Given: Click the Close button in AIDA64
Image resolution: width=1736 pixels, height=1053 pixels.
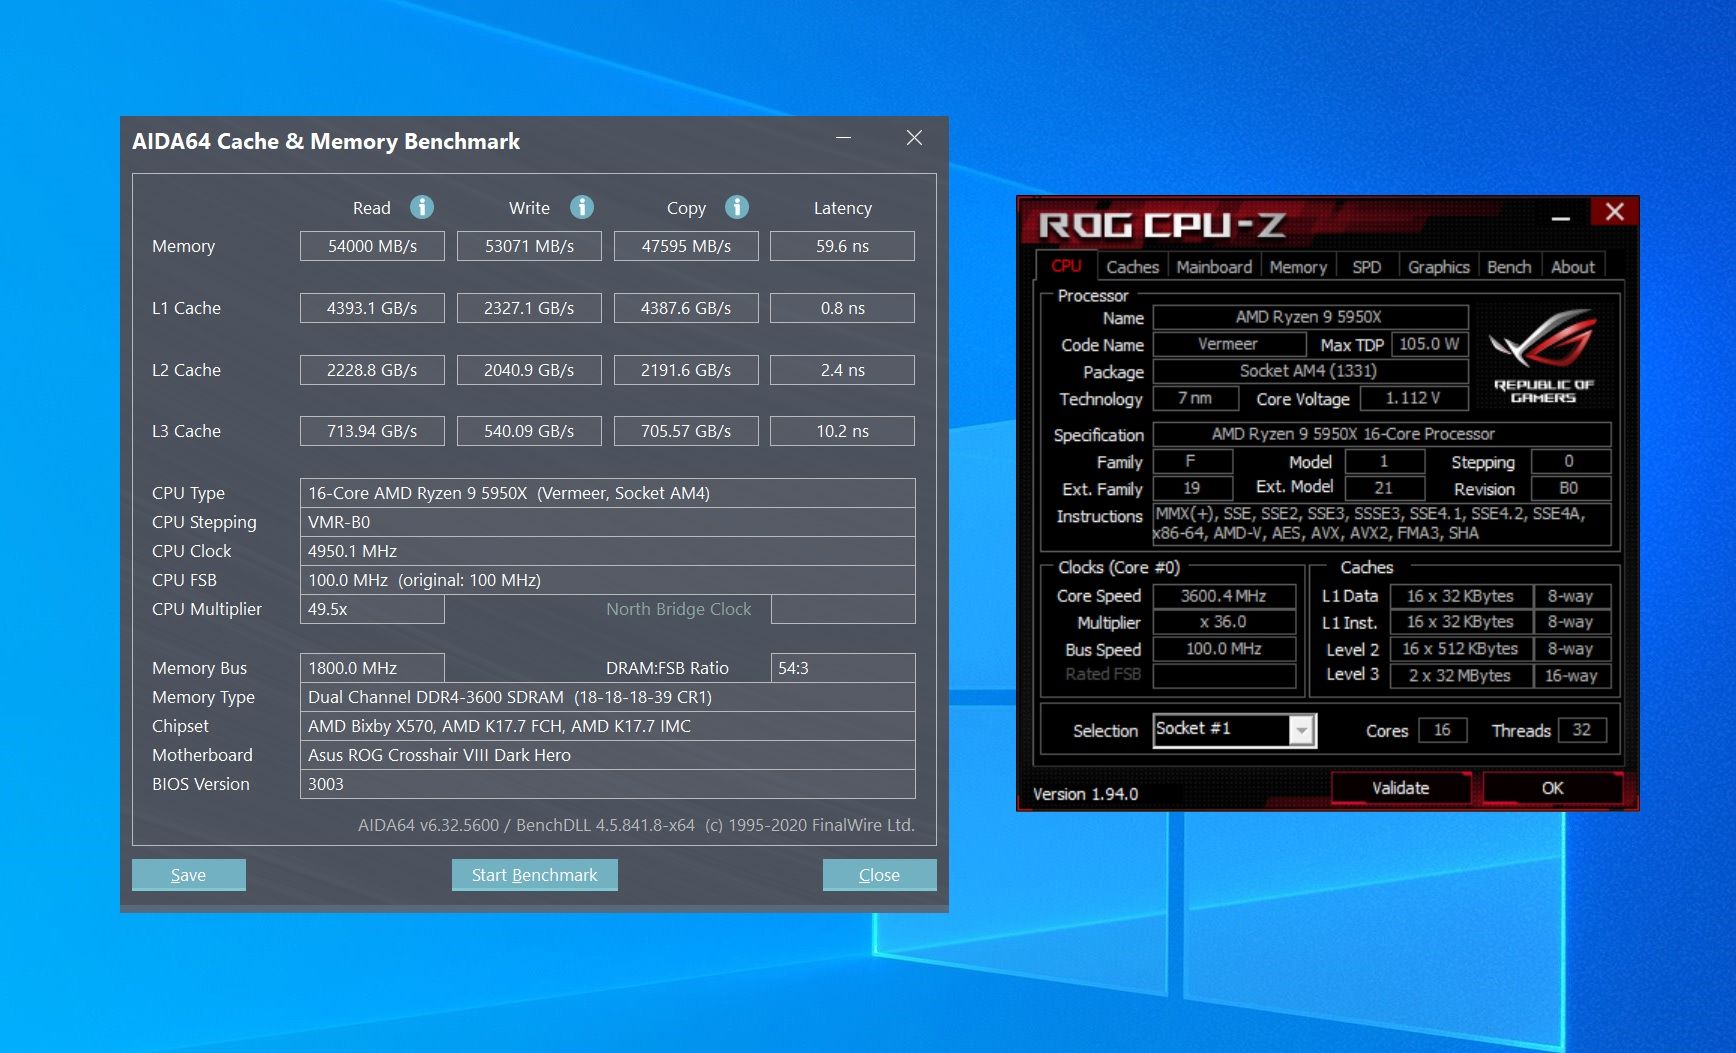Looking at the screenshot, I should (x=879, y=875).
